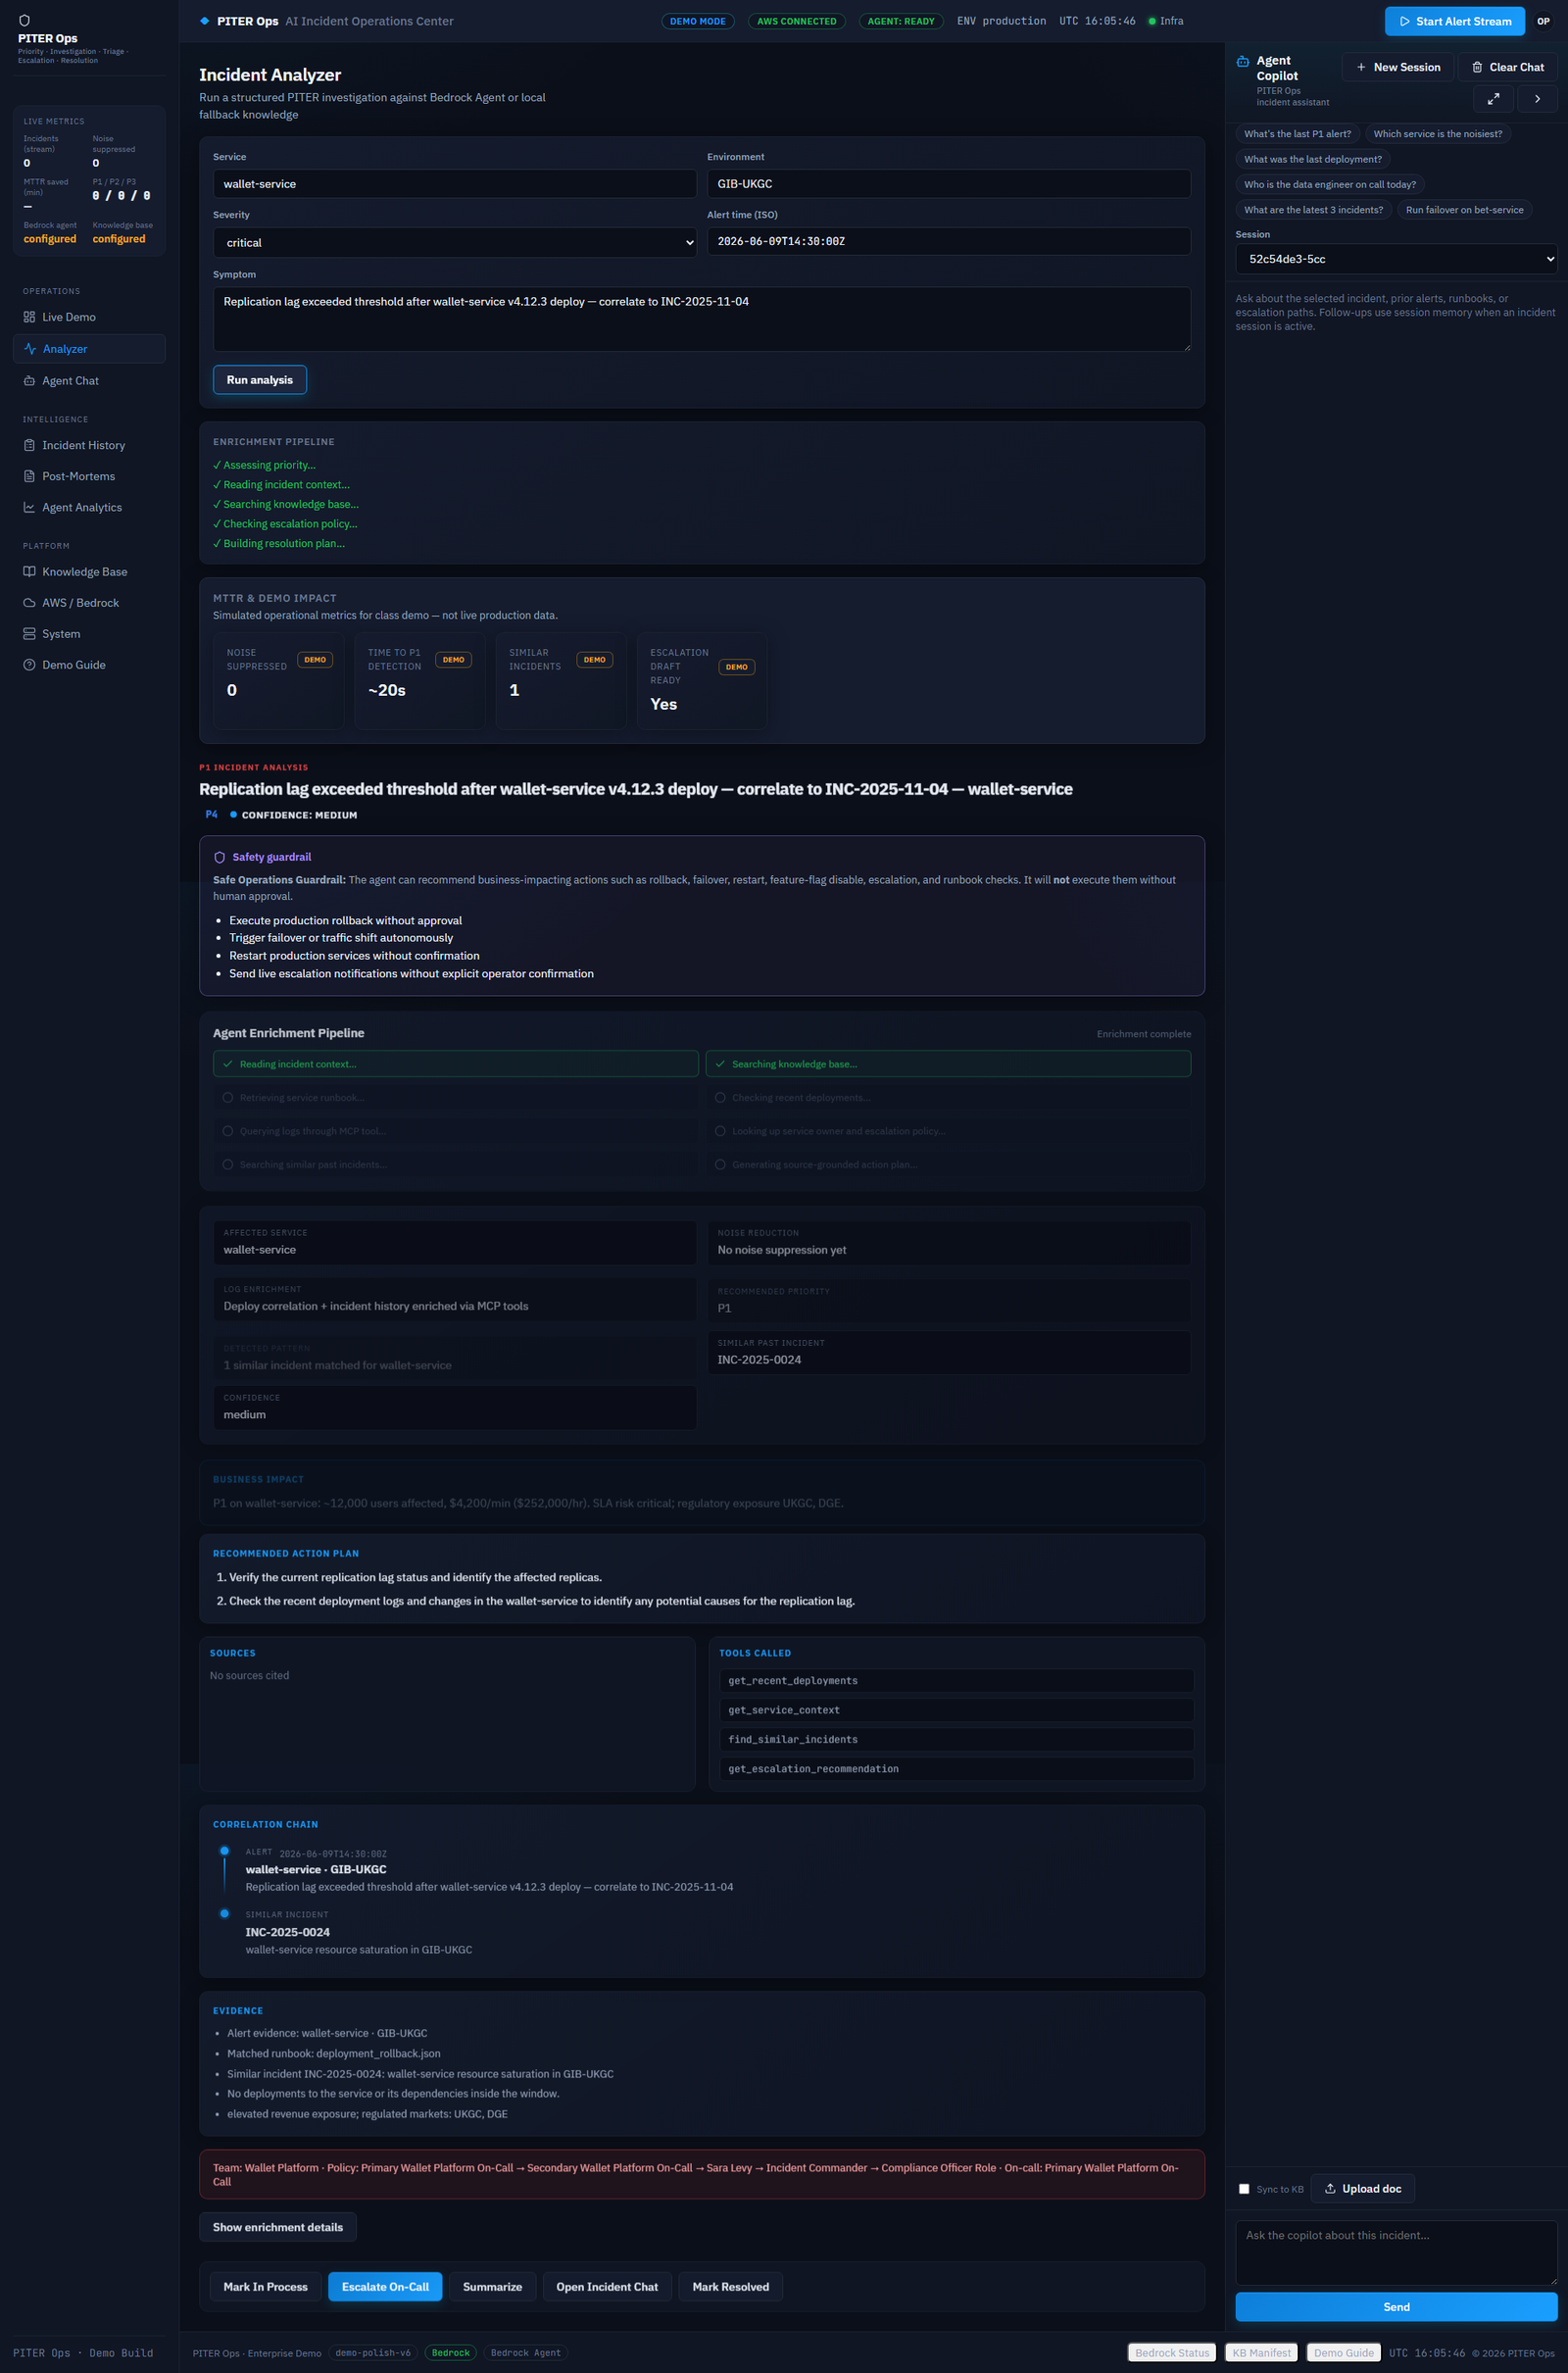Select Querying logs through MCP tool step

(x=456, y=1131)
